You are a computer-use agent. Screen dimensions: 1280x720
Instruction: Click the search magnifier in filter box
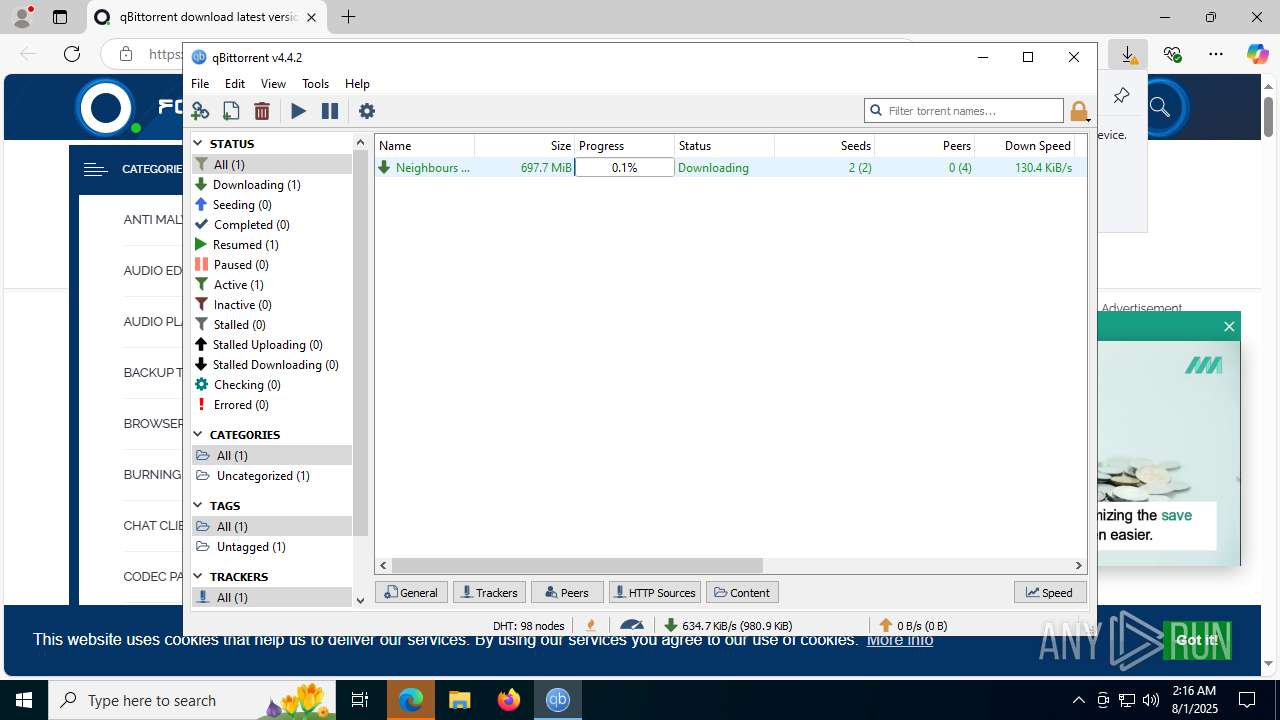pos(877,111)
